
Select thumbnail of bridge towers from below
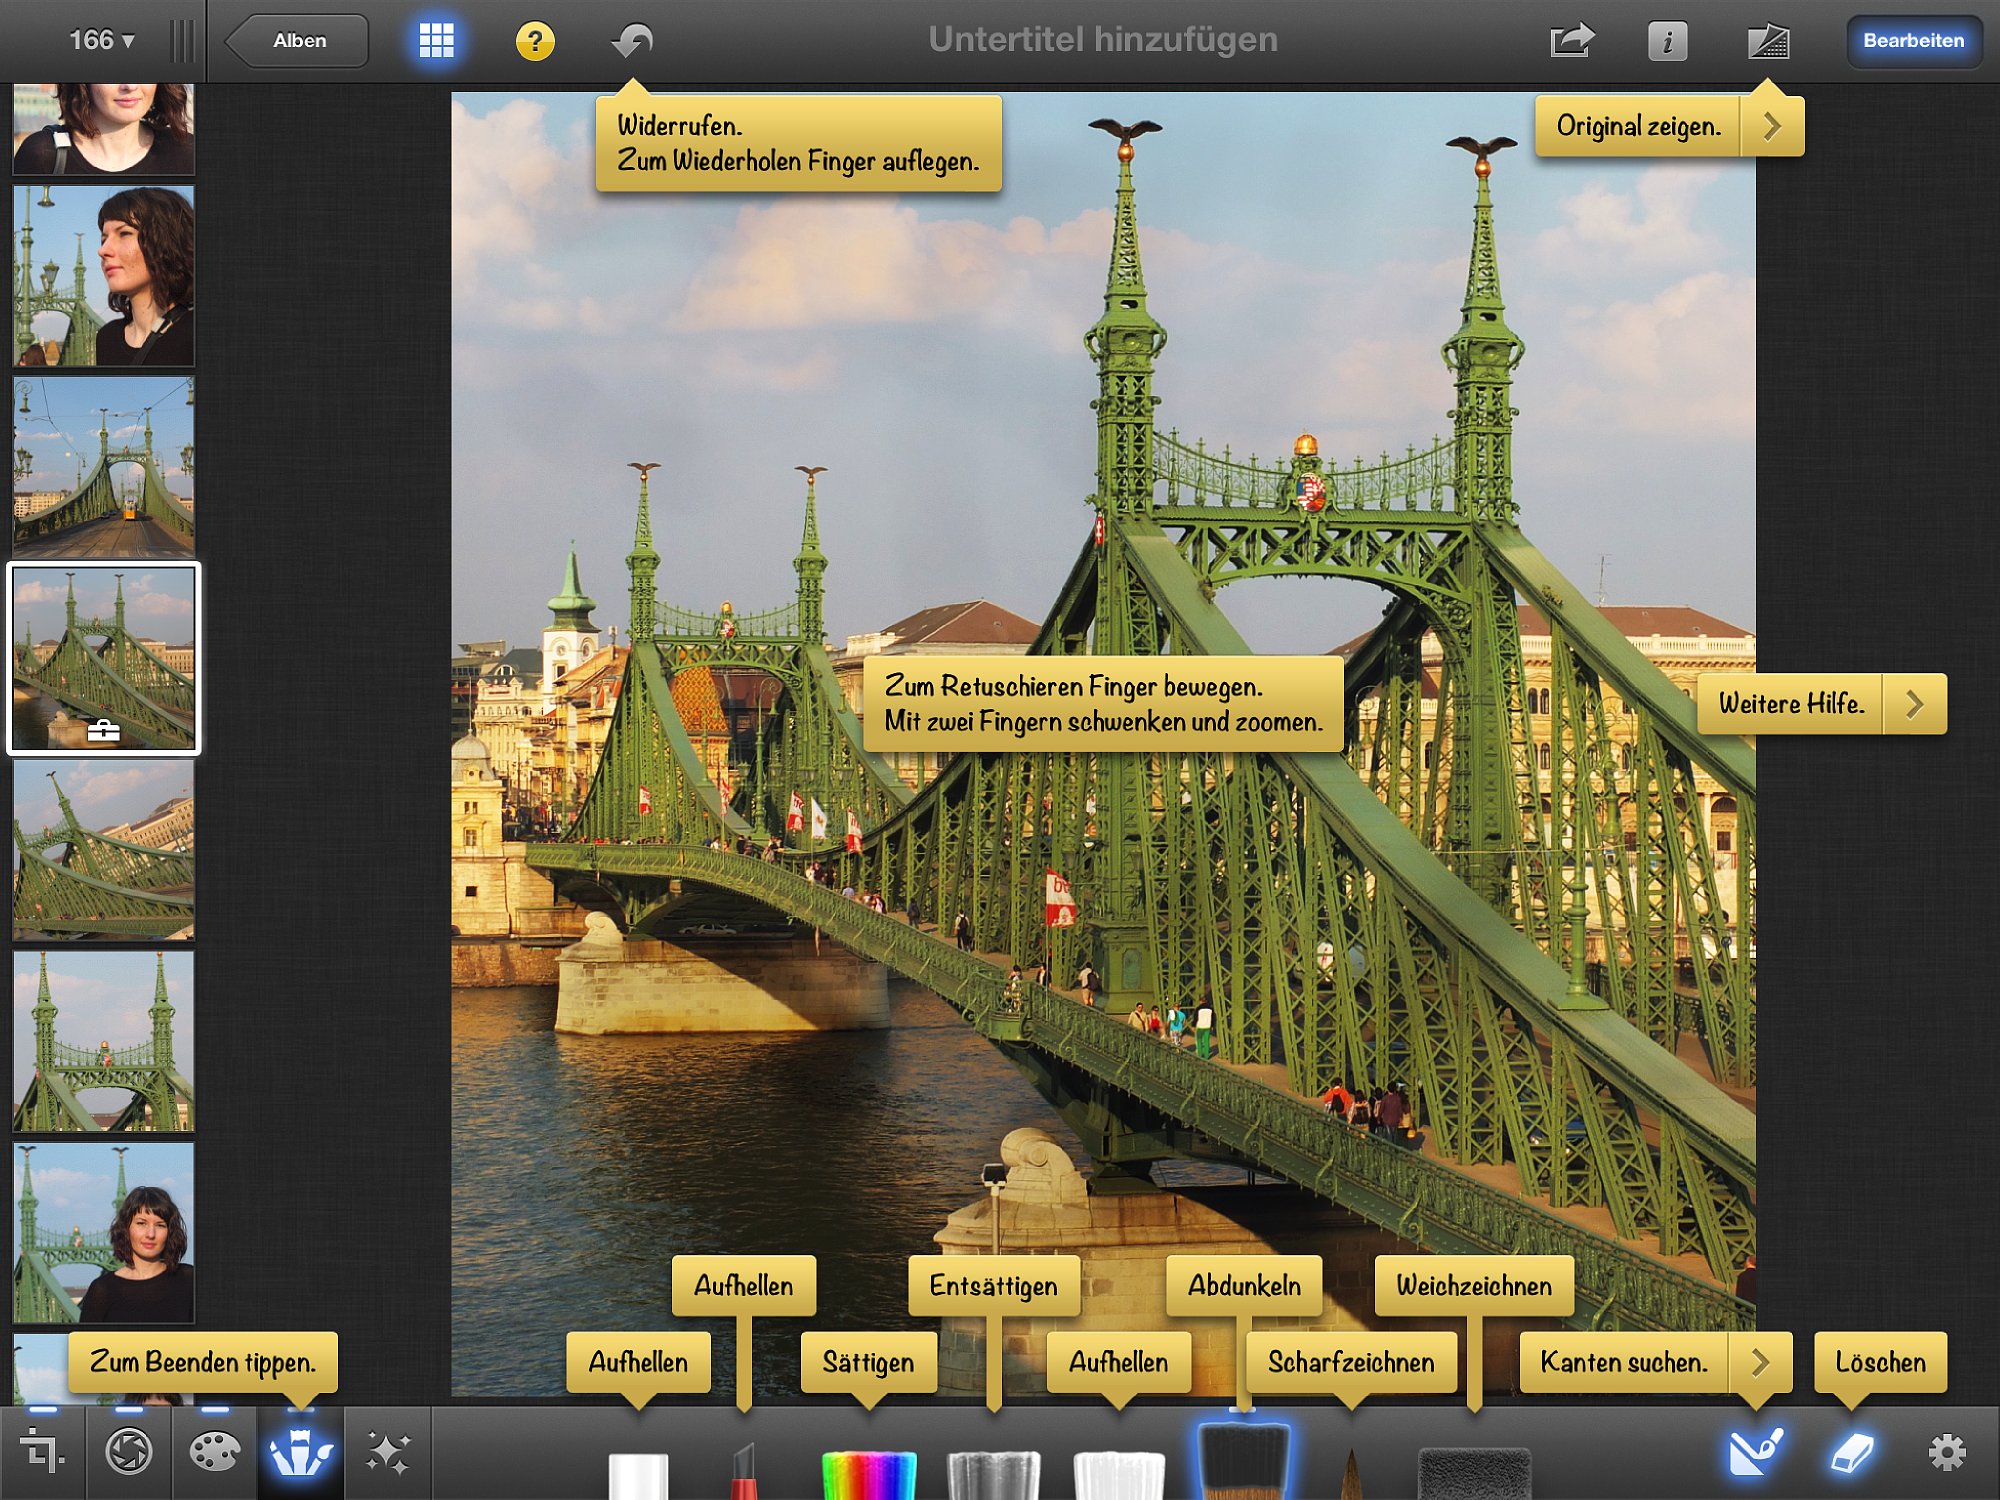tap(103, 1041)
